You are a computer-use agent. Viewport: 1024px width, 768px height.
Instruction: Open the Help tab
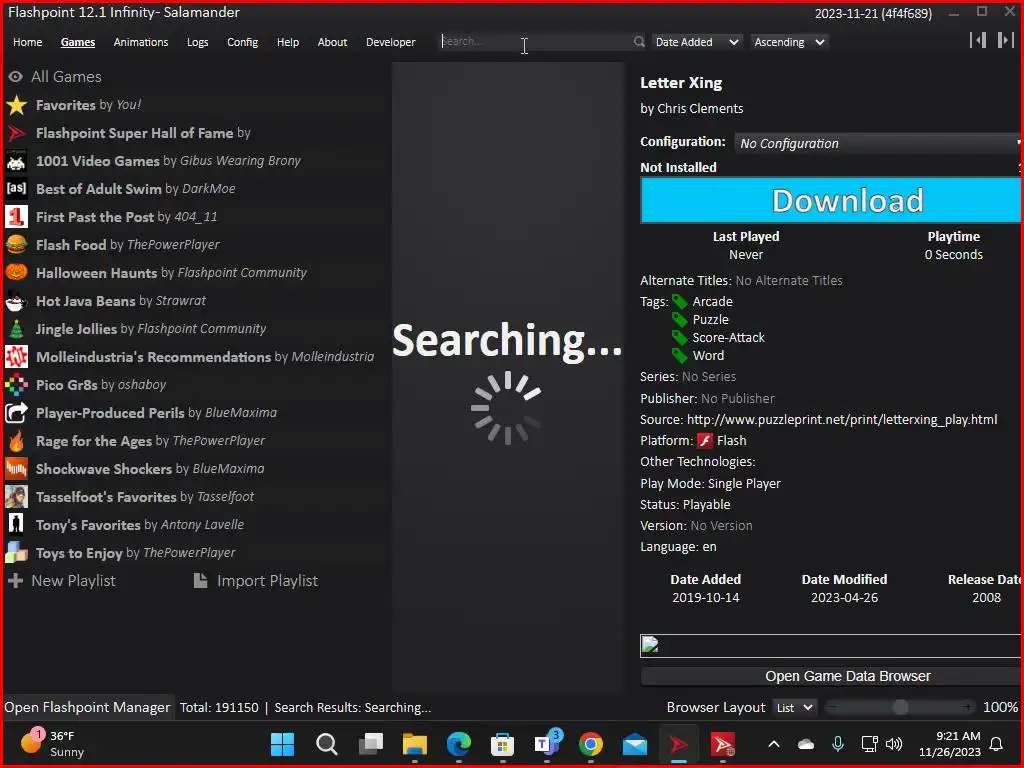coord(287,42)
